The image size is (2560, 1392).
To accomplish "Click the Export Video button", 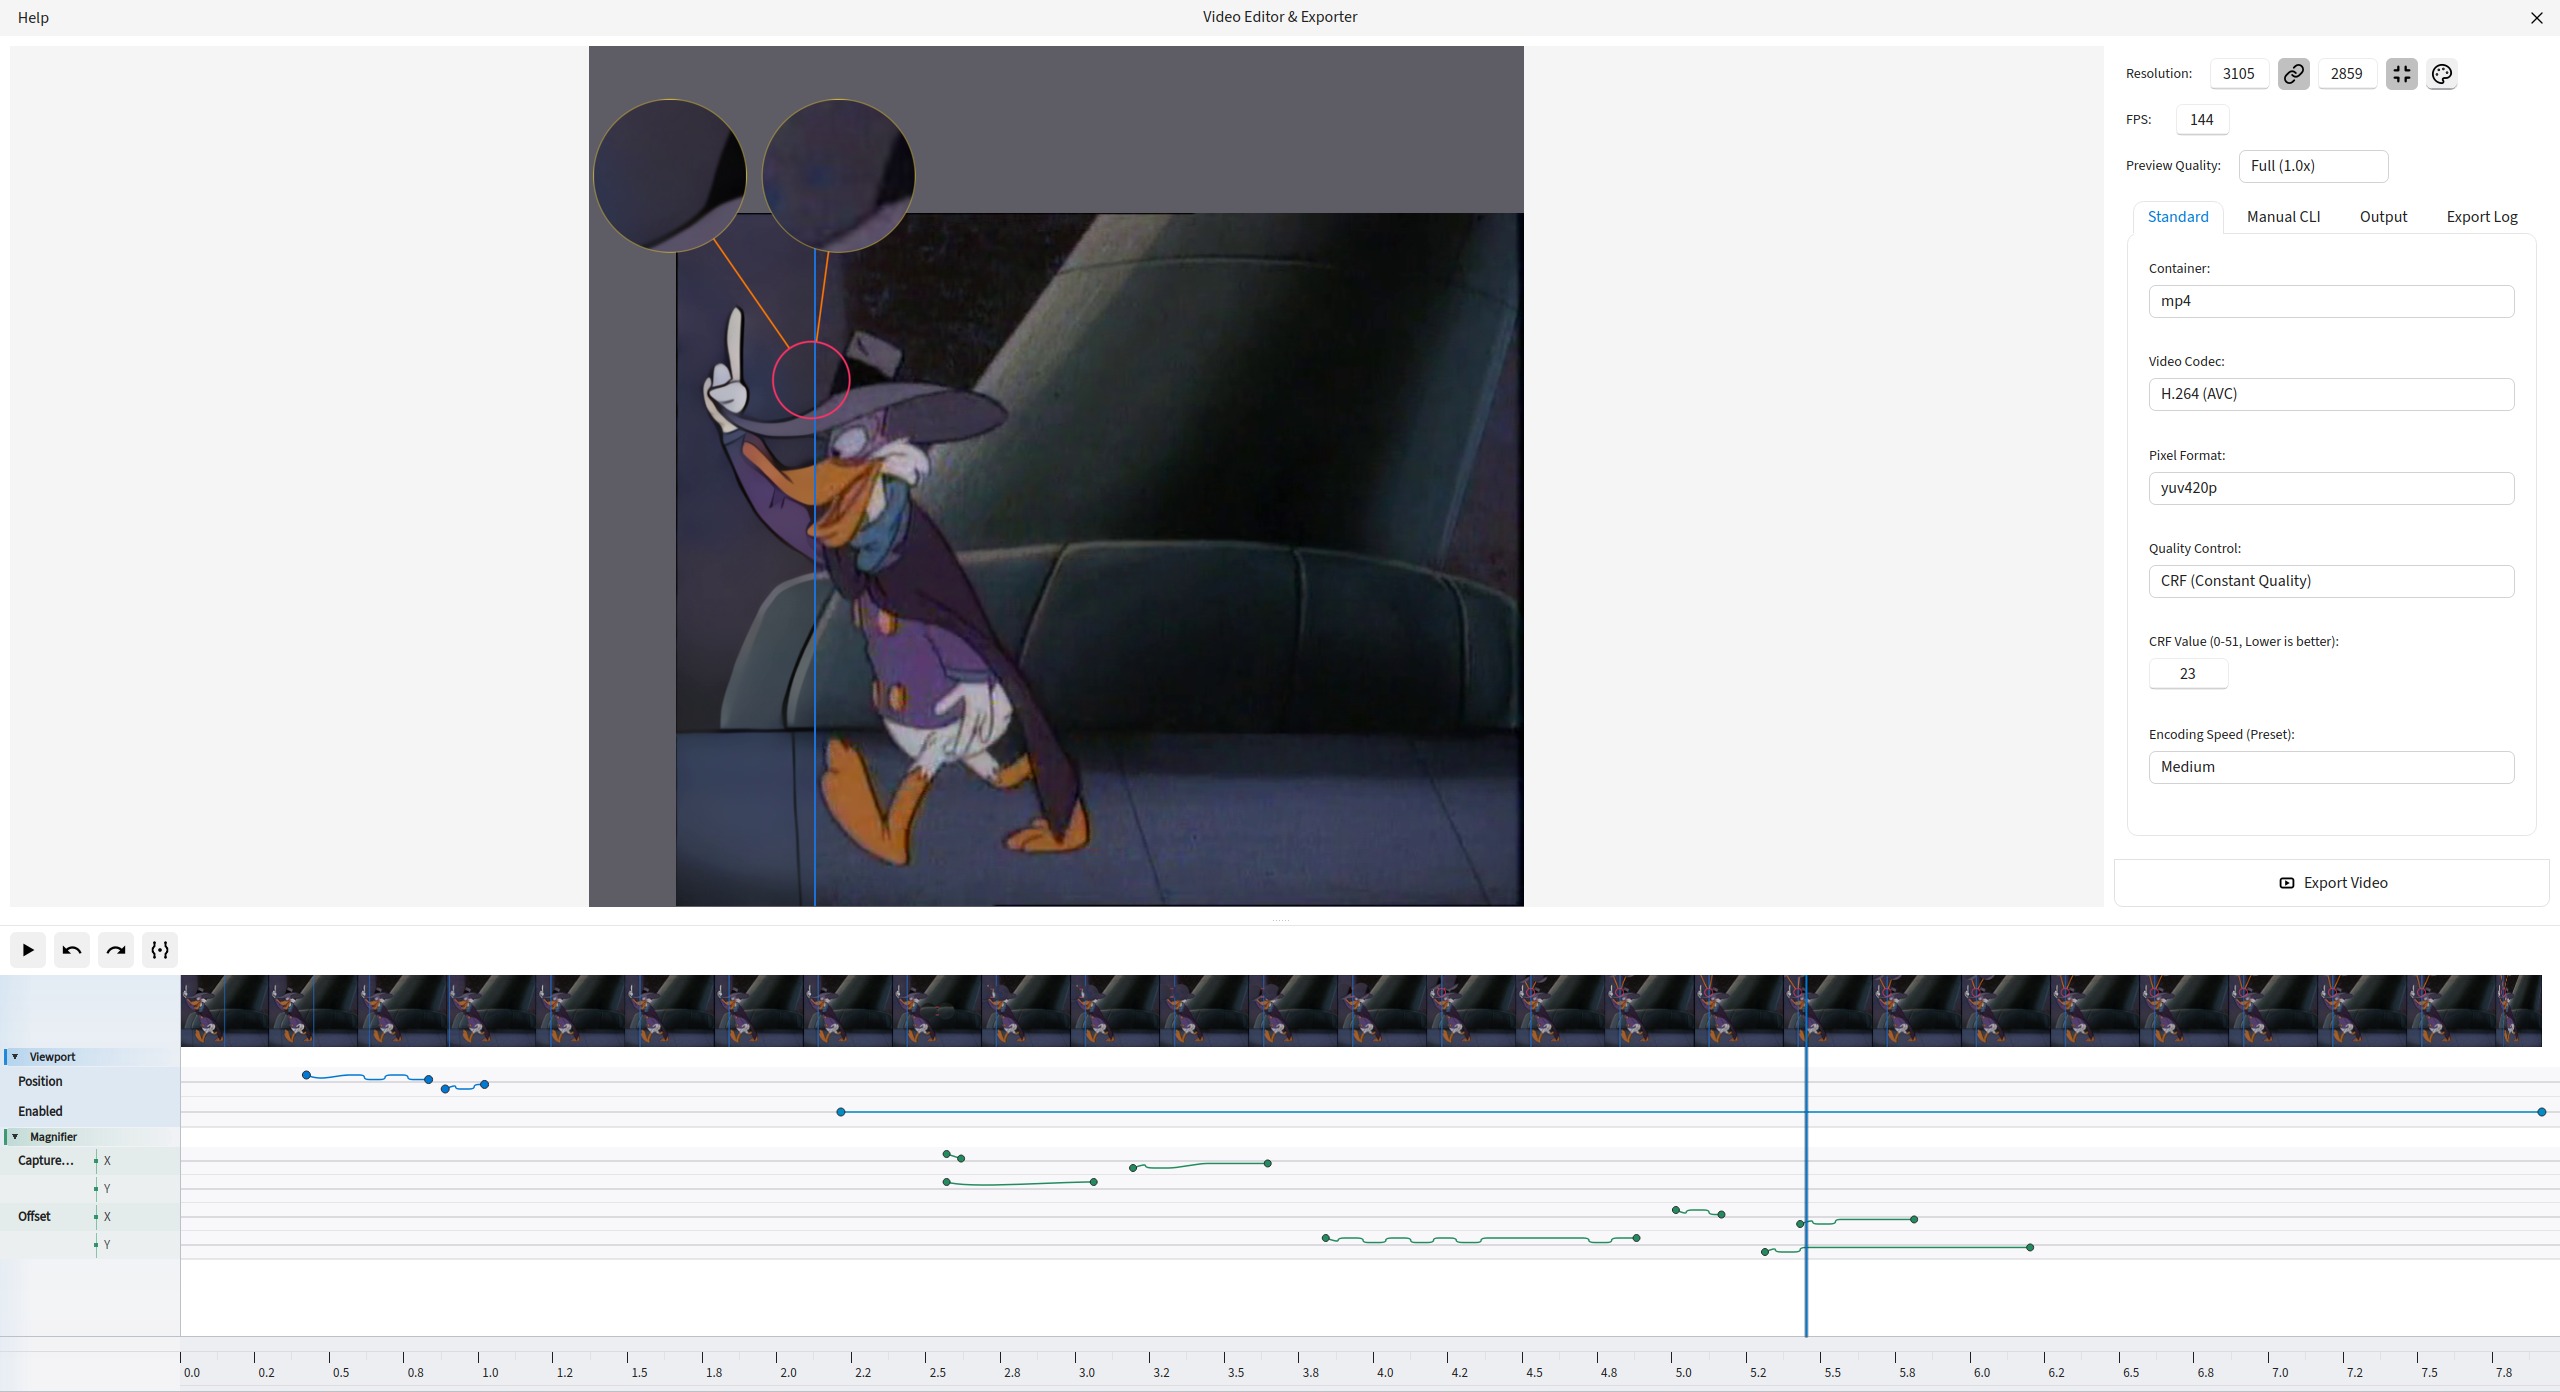I will coord(2332,883).
